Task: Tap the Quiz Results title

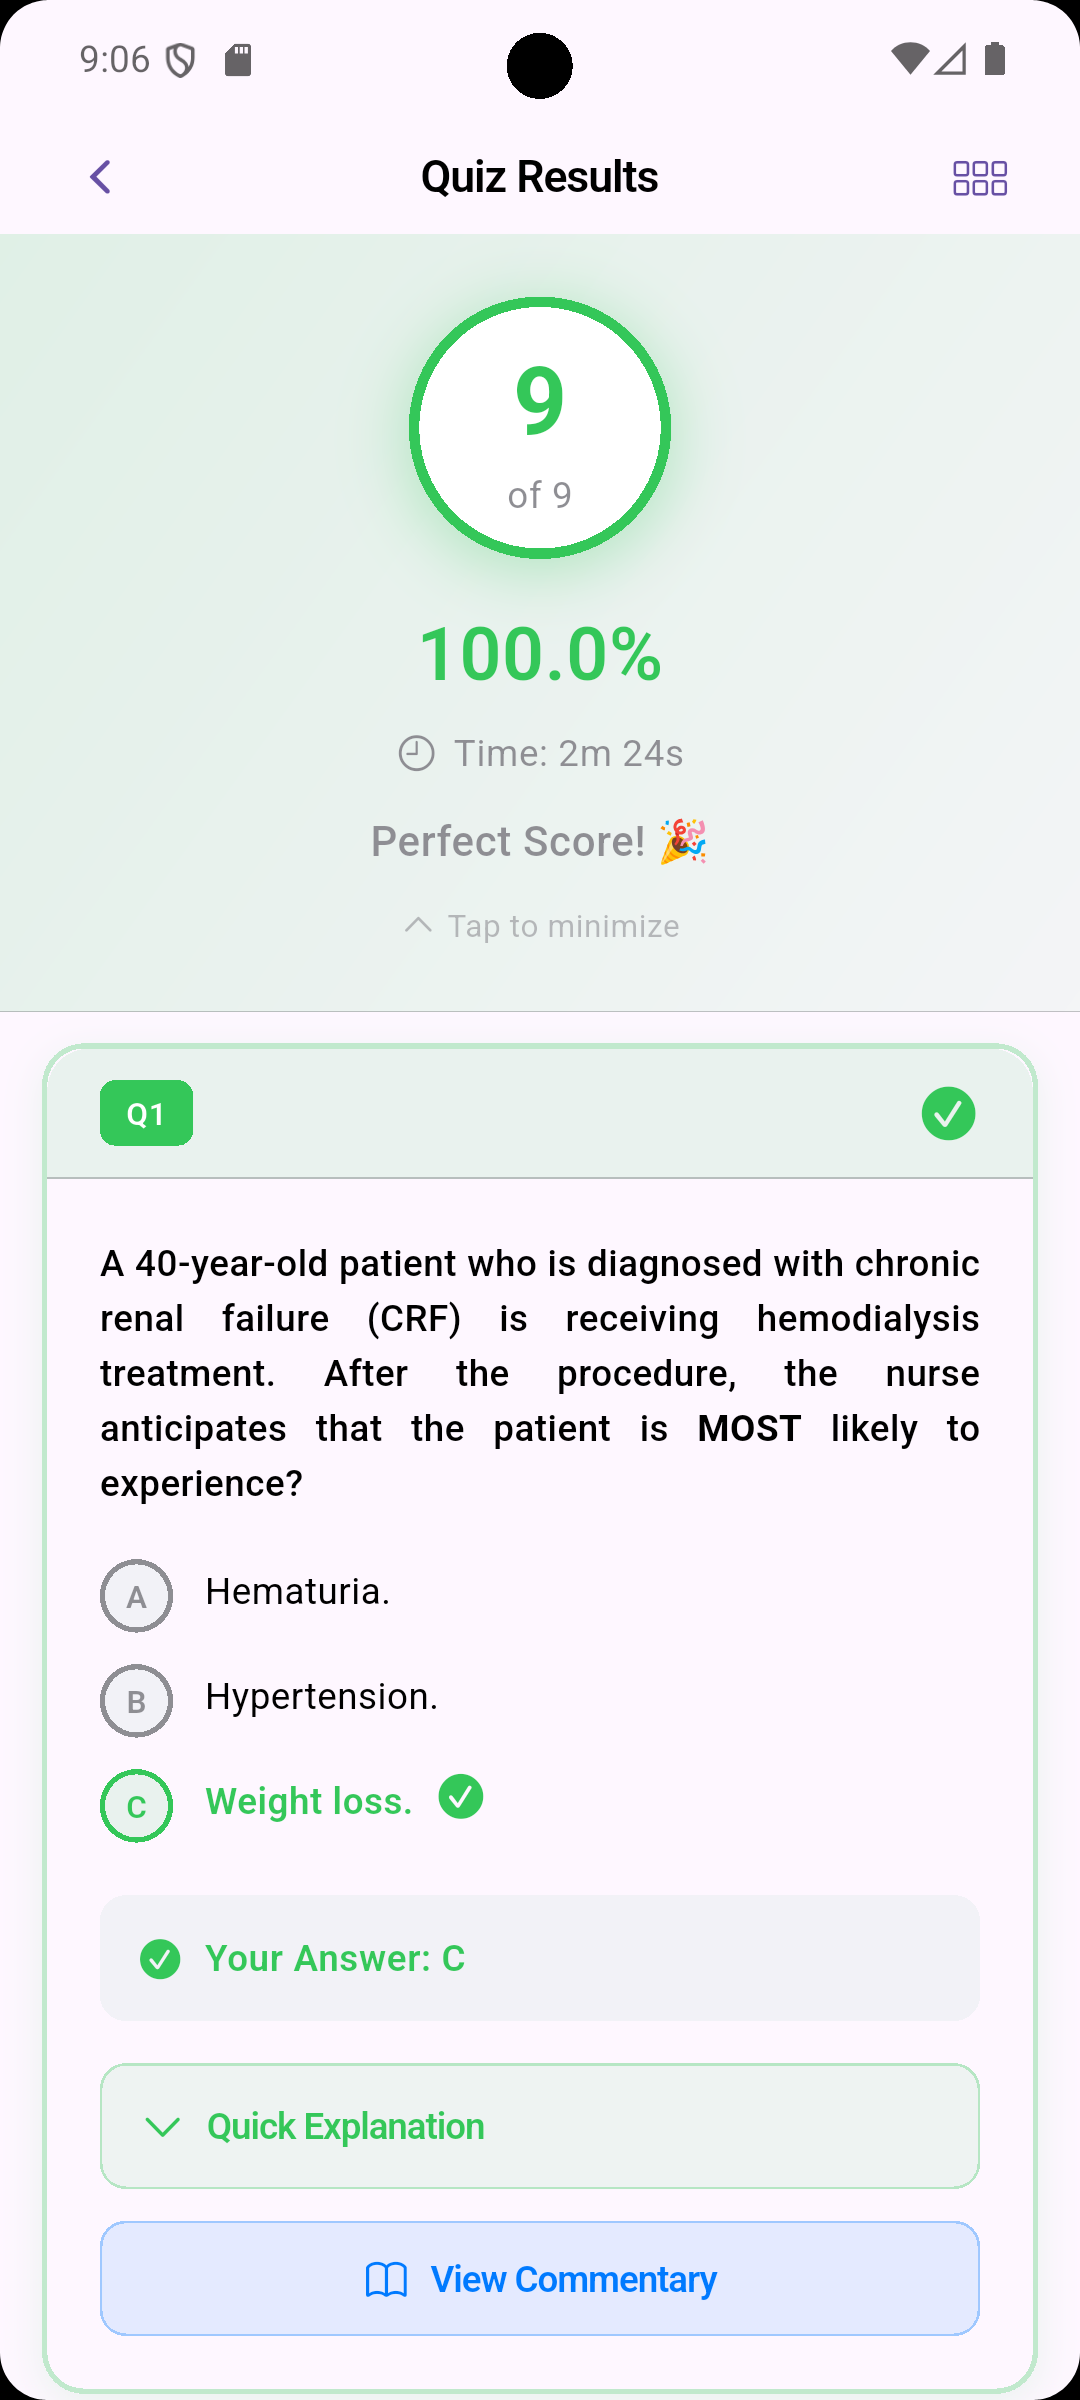Action: point(540,177)
